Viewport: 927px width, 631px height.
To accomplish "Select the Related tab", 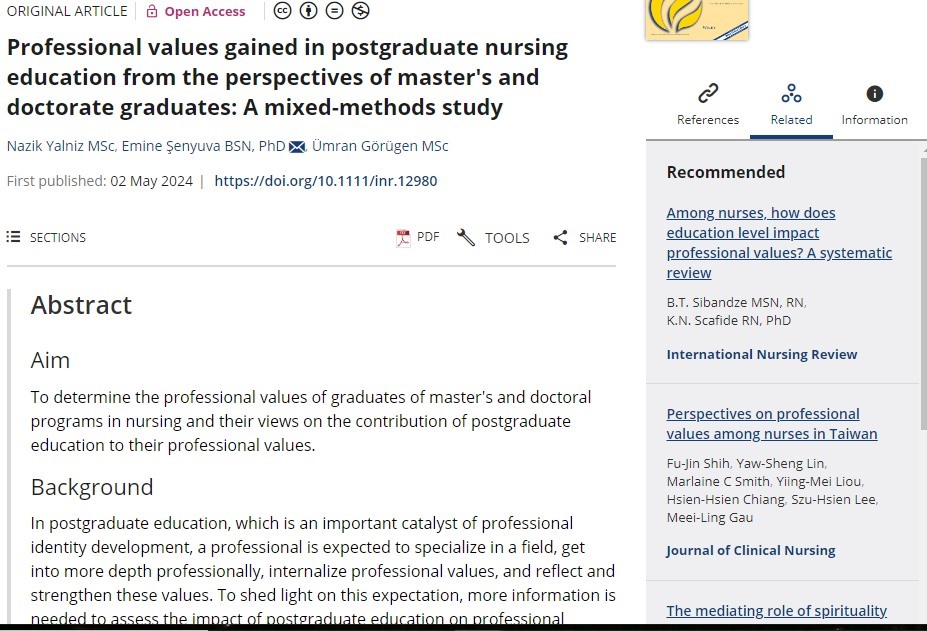I will (x=791, y=104).
